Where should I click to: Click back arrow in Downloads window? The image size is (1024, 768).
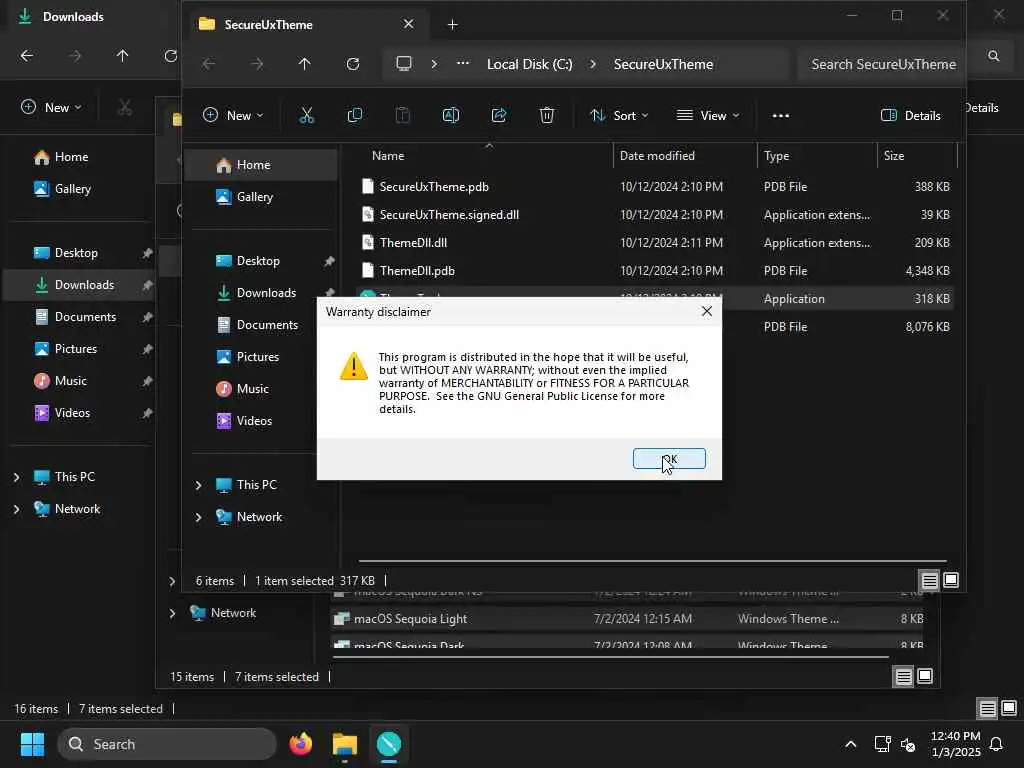[27, 56]
